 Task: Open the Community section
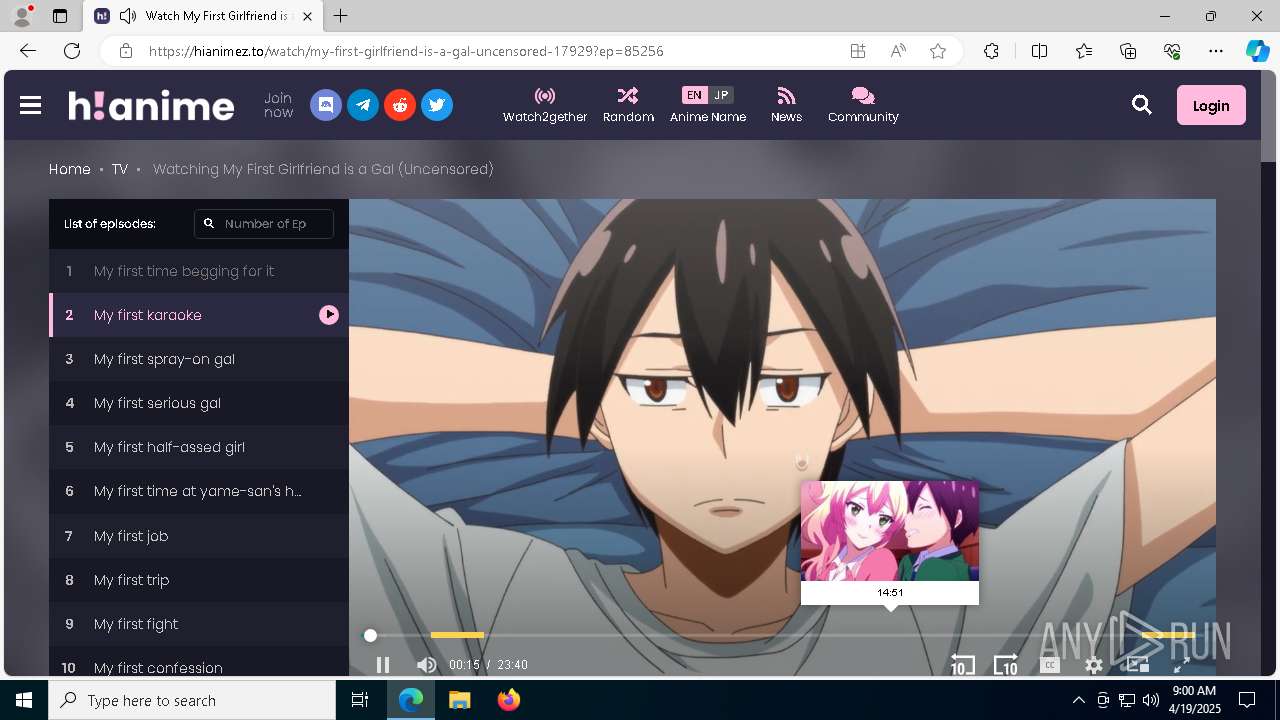click(863, 105)
